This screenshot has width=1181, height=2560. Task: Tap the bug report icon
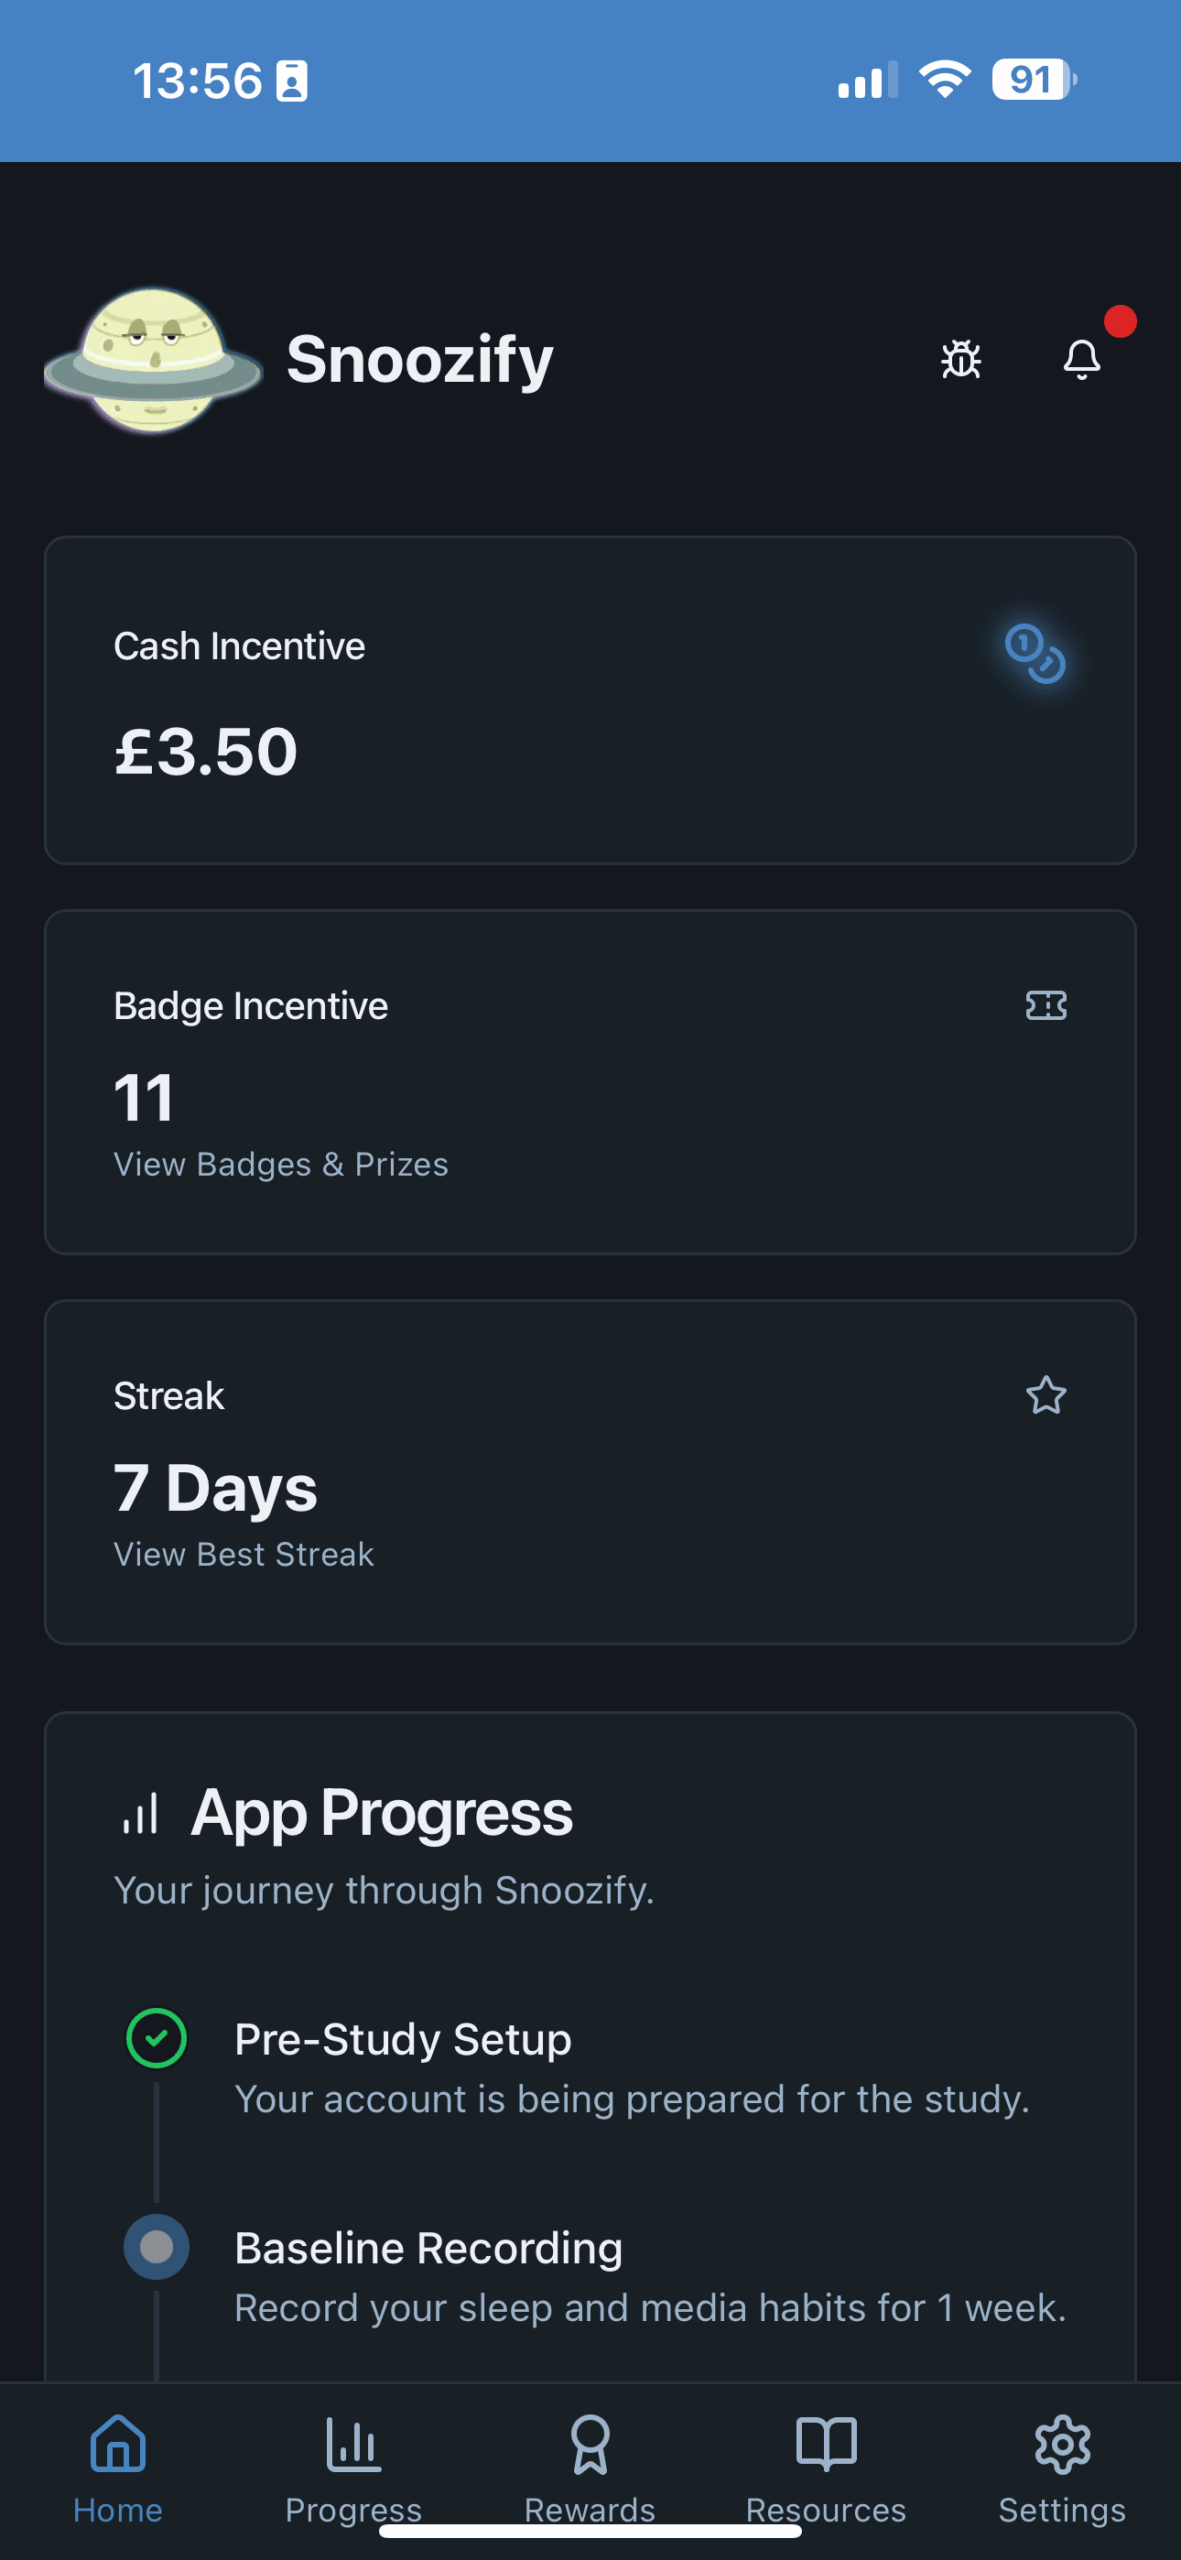(961, 359)
